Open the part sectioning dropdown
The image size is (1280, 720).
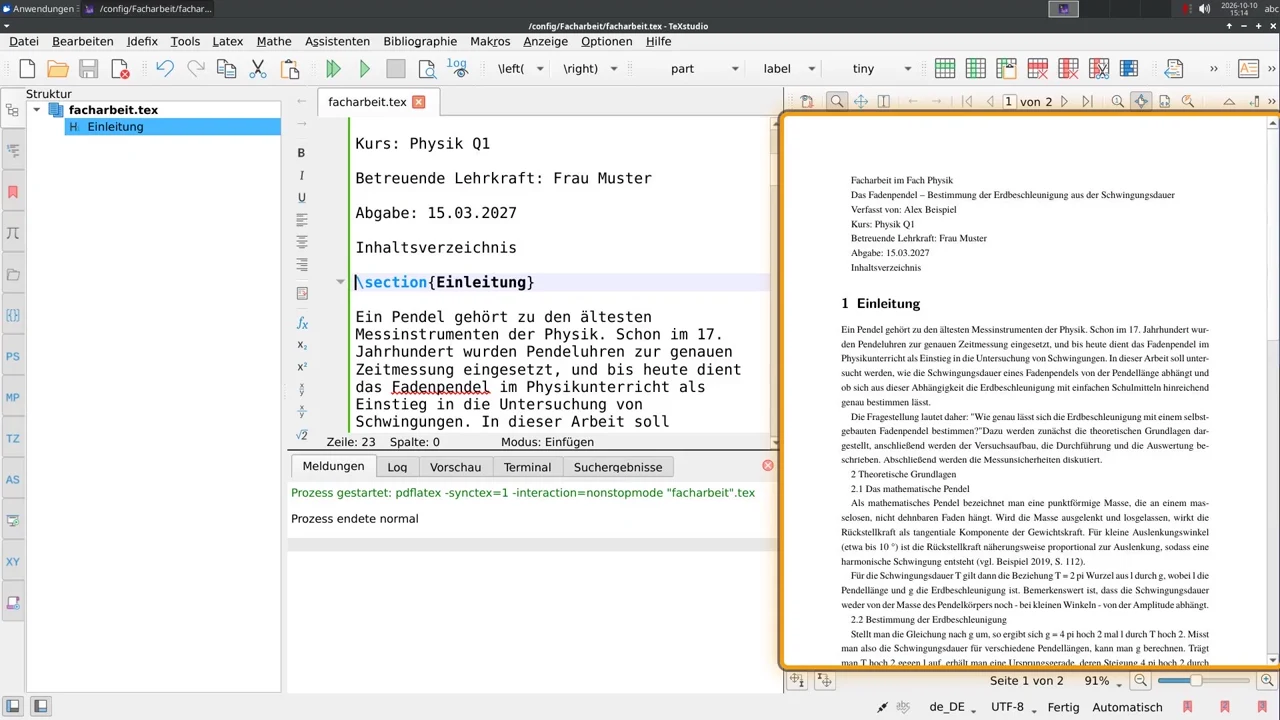pyautogui.click(x=704, y=69)
